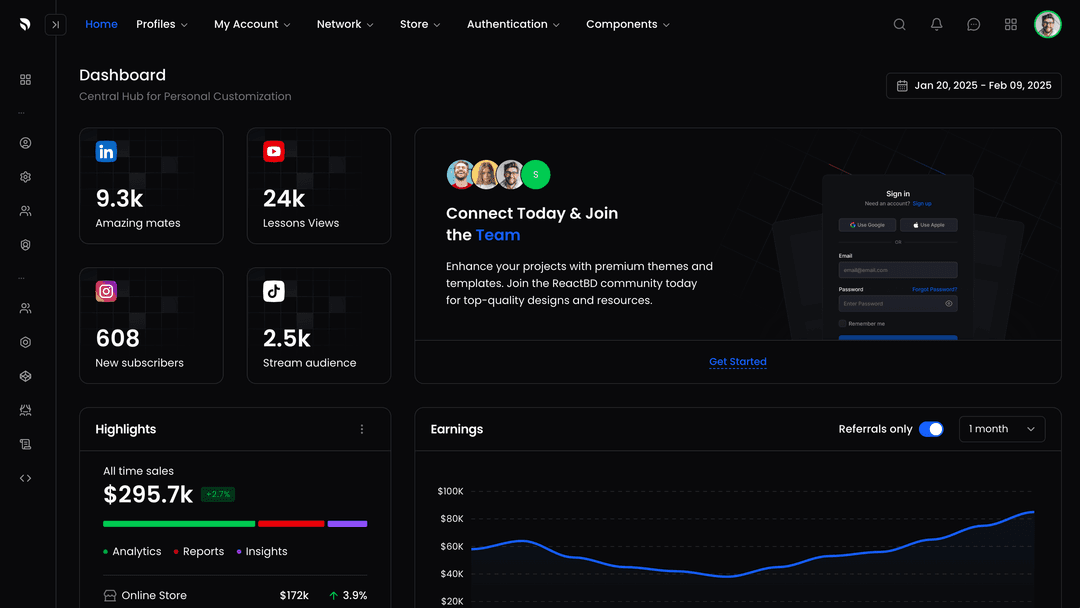The height and width of the screenshot is (608, 1080).
Task: Click the +2.7% growth badge
Action: (218, 494)
